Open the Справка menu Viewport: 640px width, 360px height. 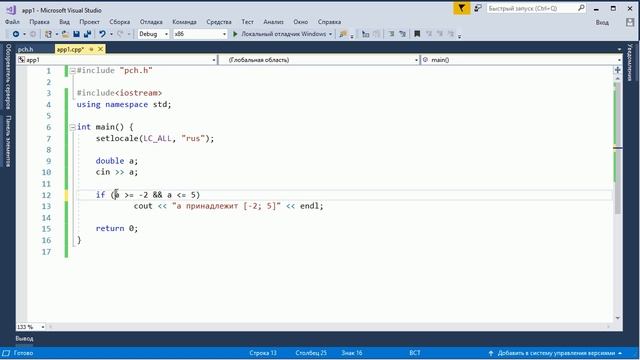[329, 22]
